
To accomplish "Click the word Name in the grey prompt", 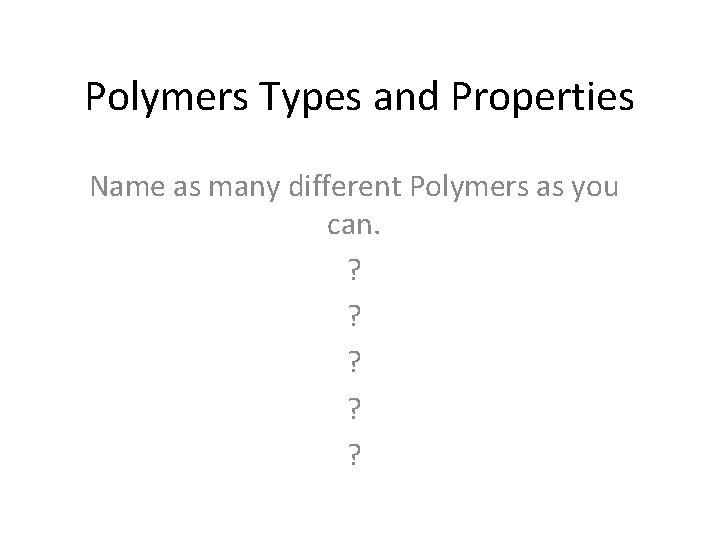I will point(127,186).
